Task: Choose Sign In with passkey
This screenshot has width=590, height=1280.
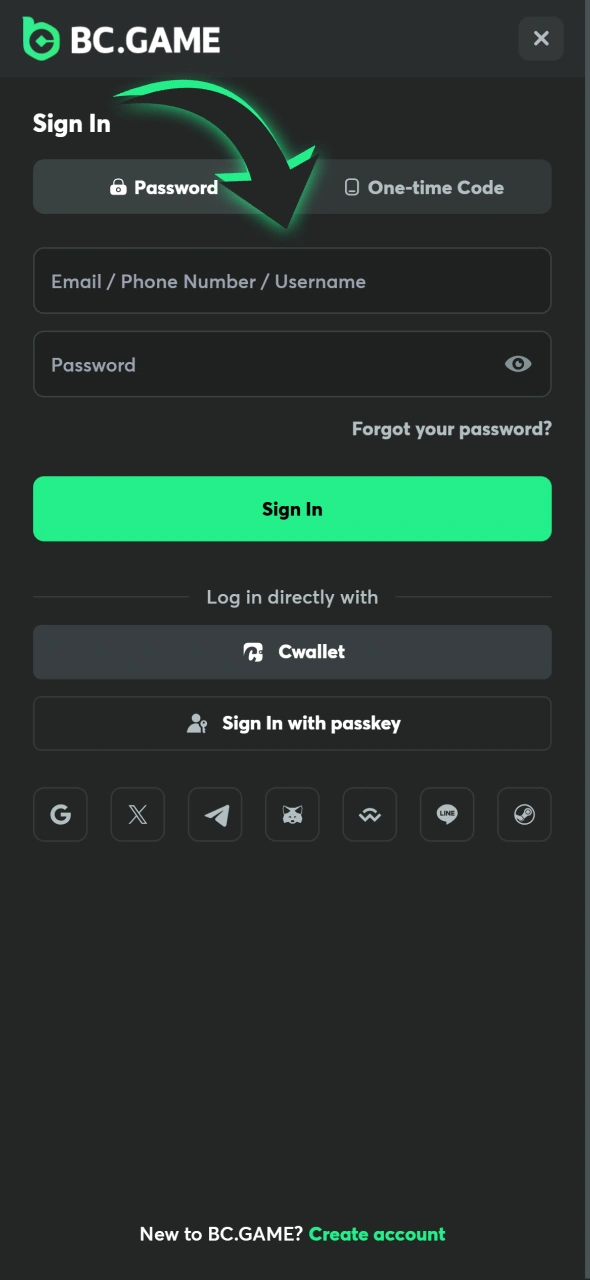Action: point(292,723)
